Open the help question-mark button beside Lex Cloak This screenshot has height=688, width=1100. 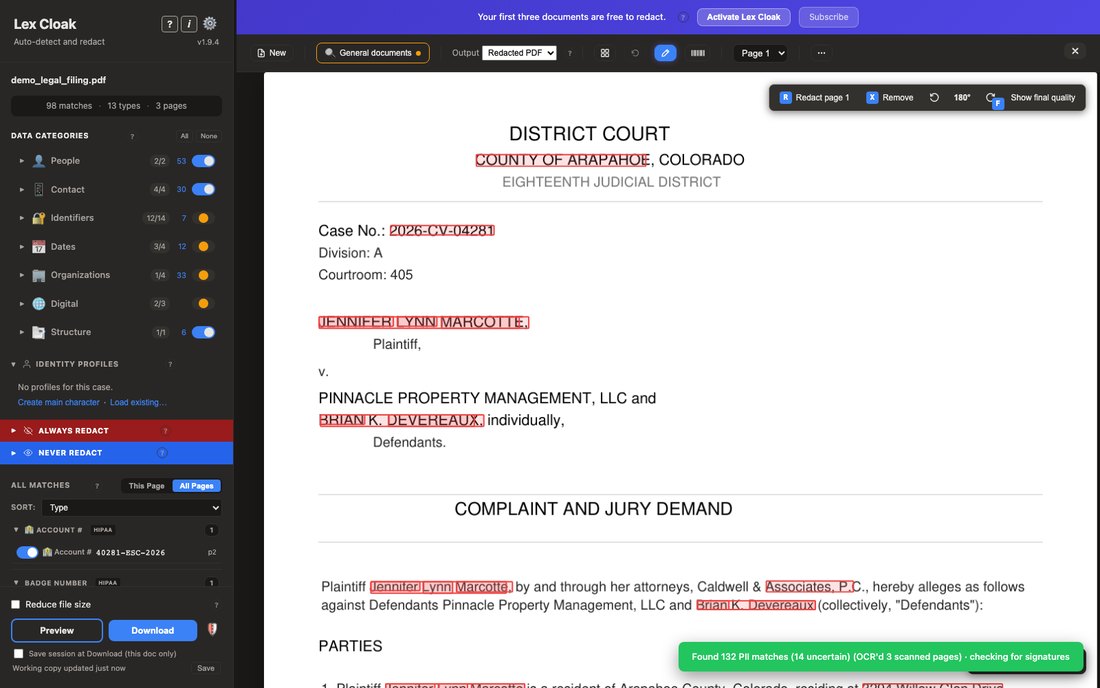coord(169,24)
